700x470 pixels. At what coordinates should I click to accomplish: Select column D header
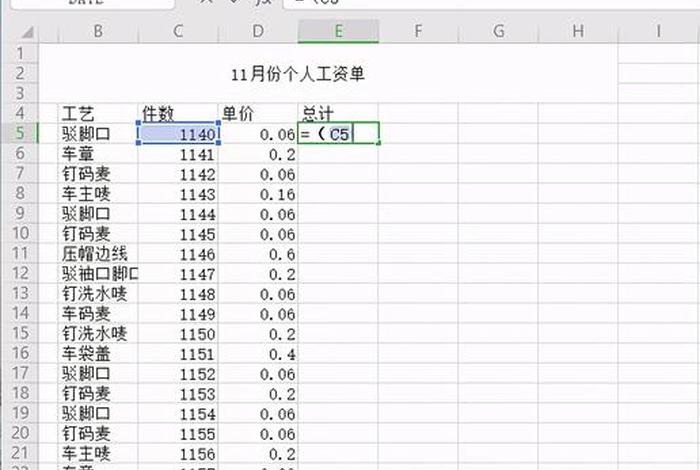coord(258,31)
